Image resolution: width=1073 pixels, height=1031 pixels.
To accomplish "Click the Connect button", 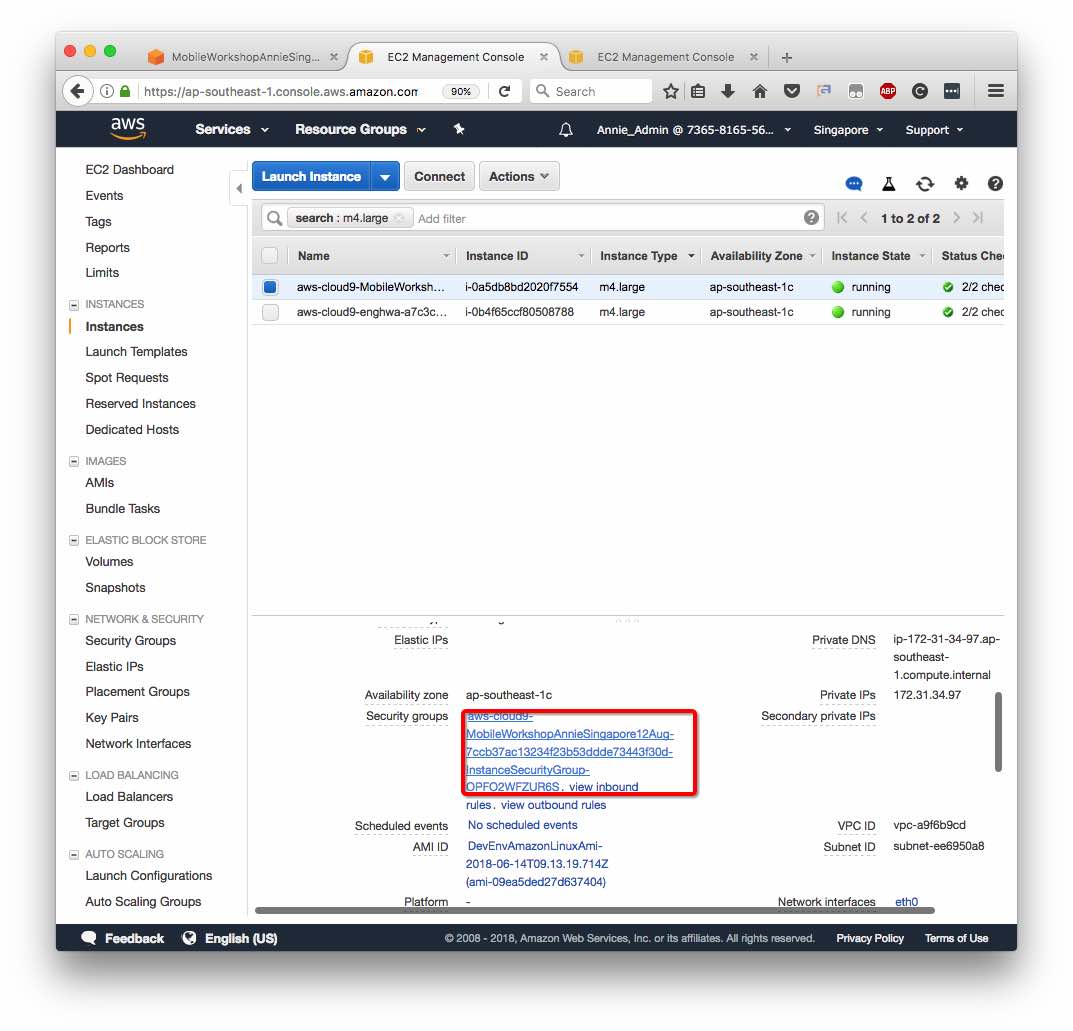I will tap(439, 177).
